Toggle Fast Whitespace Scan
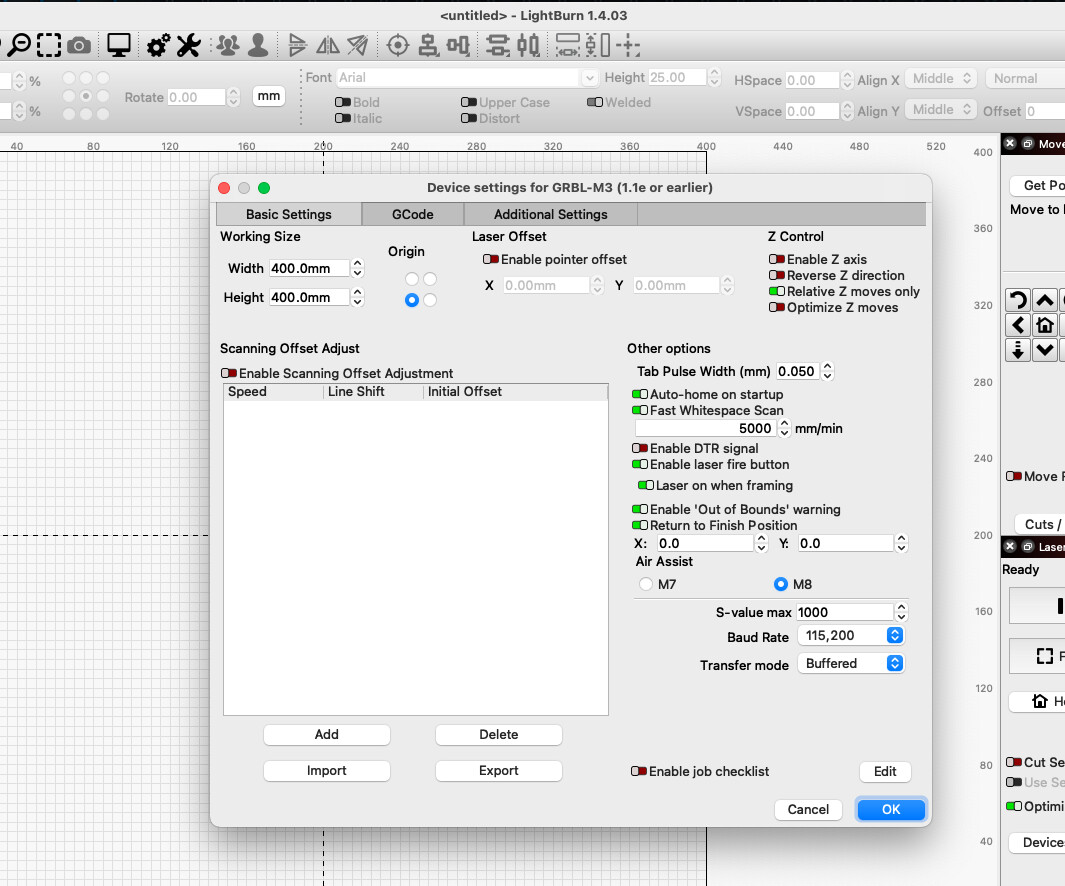Viewport: 1065px width, 886px height. 640,410
